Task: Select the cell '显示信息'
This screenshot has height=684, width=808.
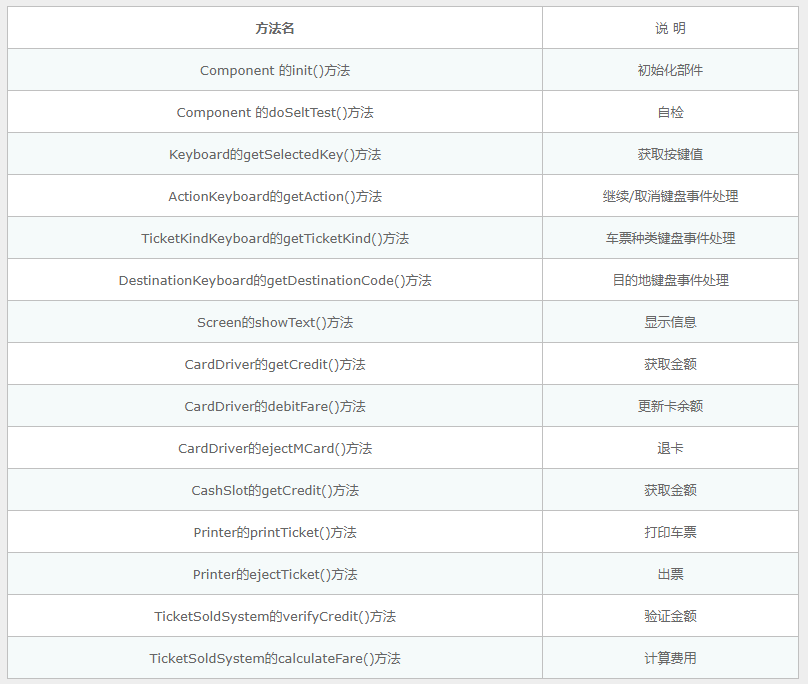Action: click(x=670, y=322)
